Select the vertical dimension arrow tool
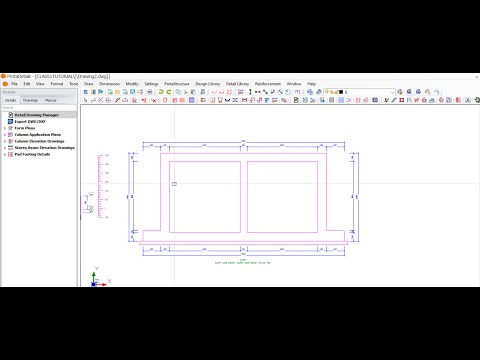480x360 pixels. tap(250, 92)
